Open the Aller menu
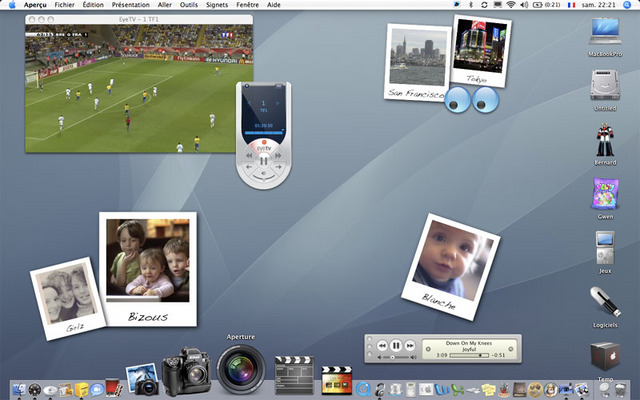The height and width of the screenshot is (400, 640). [x=164, y=5]
